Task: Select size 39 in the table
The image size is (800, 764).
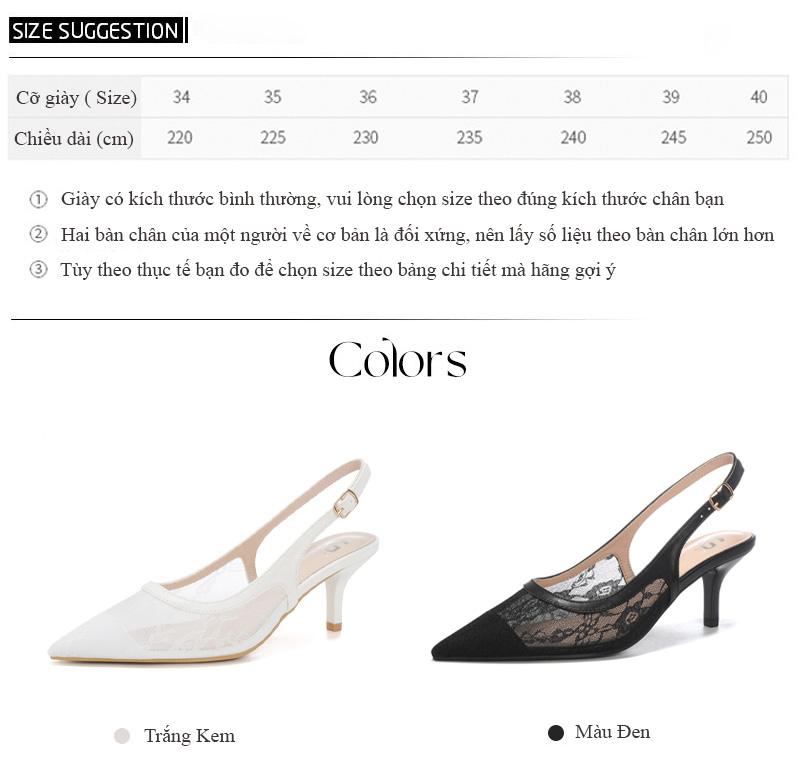Action: pos(671,97)
